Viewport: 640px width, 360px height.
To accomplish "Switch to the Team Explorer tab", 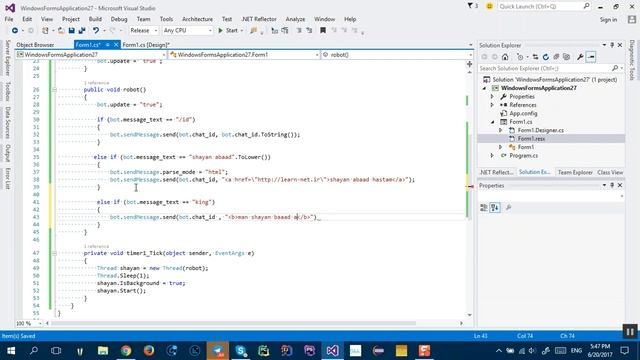I will (x=575, y=172).
